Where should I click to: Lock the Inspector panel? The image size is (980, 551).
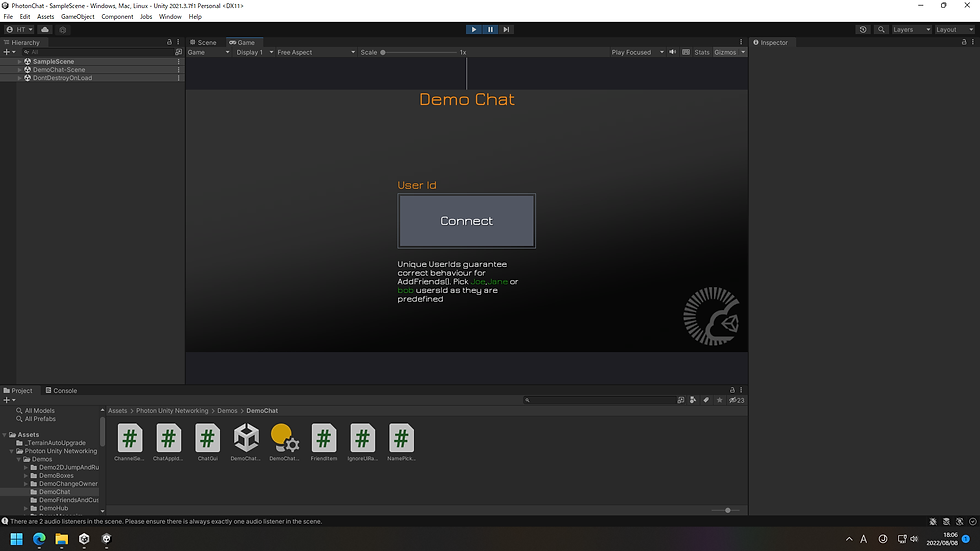pyautogui.click(x=964, y=42)
